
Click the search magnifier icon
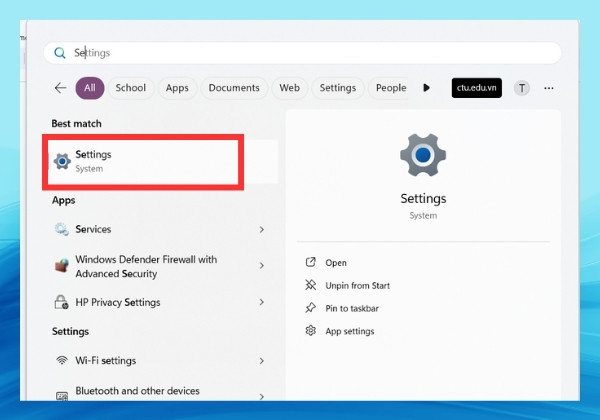(x=60, y=53)
